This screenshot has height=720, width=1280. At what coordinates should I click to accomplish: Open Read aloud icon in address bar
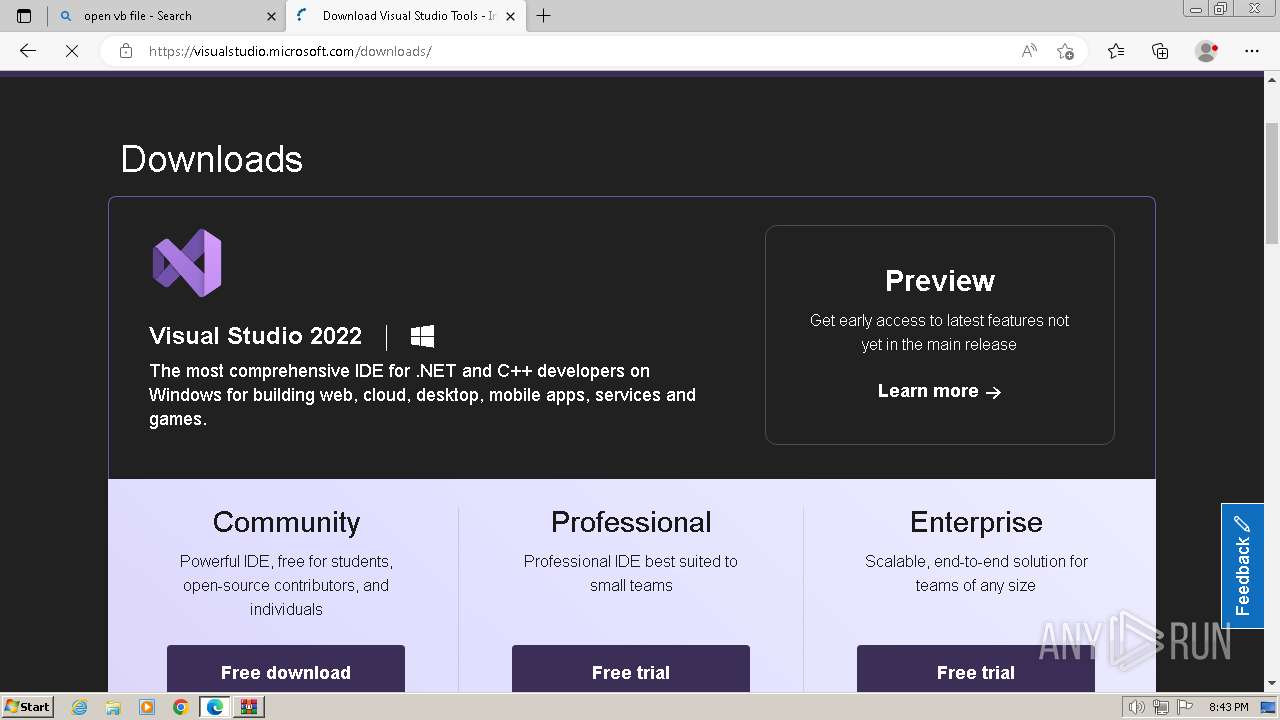(x=1029, y=51)
